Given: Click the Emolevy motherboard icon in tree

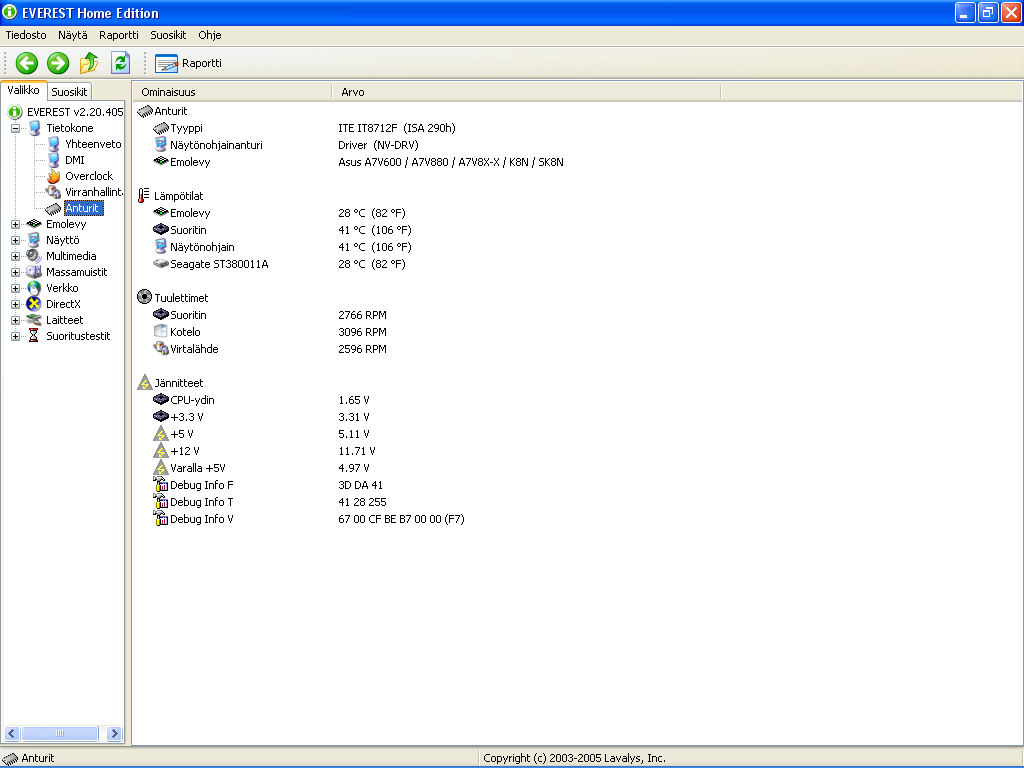Looking at the screenshot, I should pos(34,224).
